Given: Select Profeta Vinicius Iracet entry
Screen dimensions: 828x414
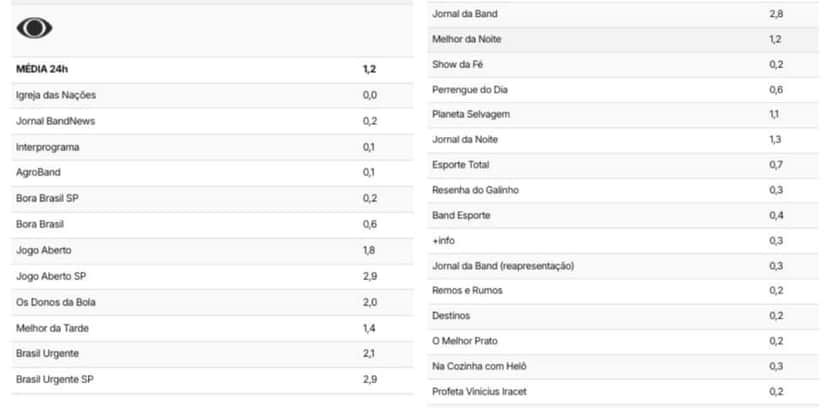Looking at the screenshot, I should [623, 392].
